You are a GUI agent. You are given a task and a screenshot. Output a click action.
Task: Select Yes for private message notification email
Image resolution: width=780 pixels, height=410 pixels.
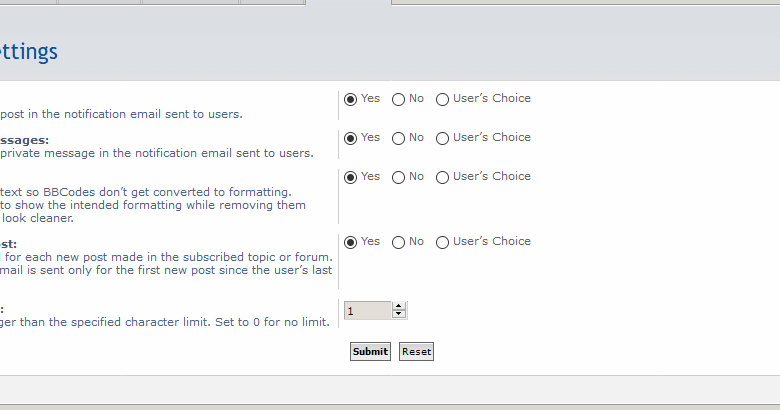[351, 138]
